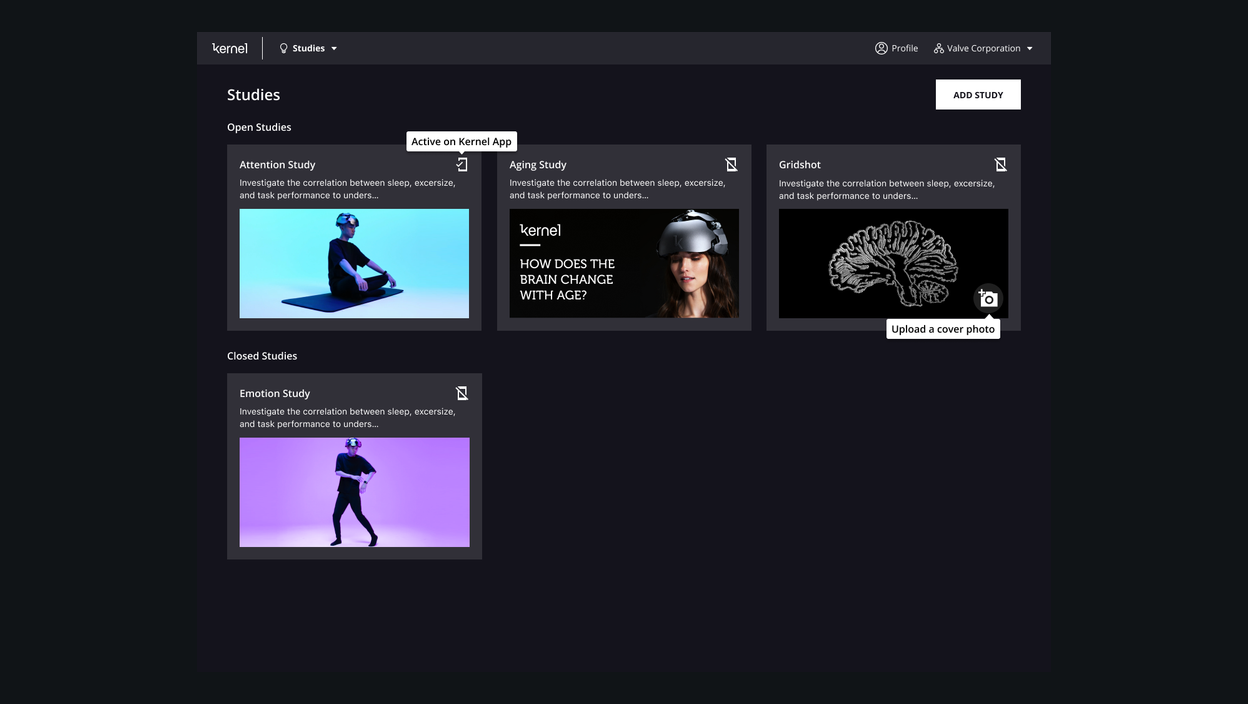Click the upload cover photo camera icon

pos(988,298)
